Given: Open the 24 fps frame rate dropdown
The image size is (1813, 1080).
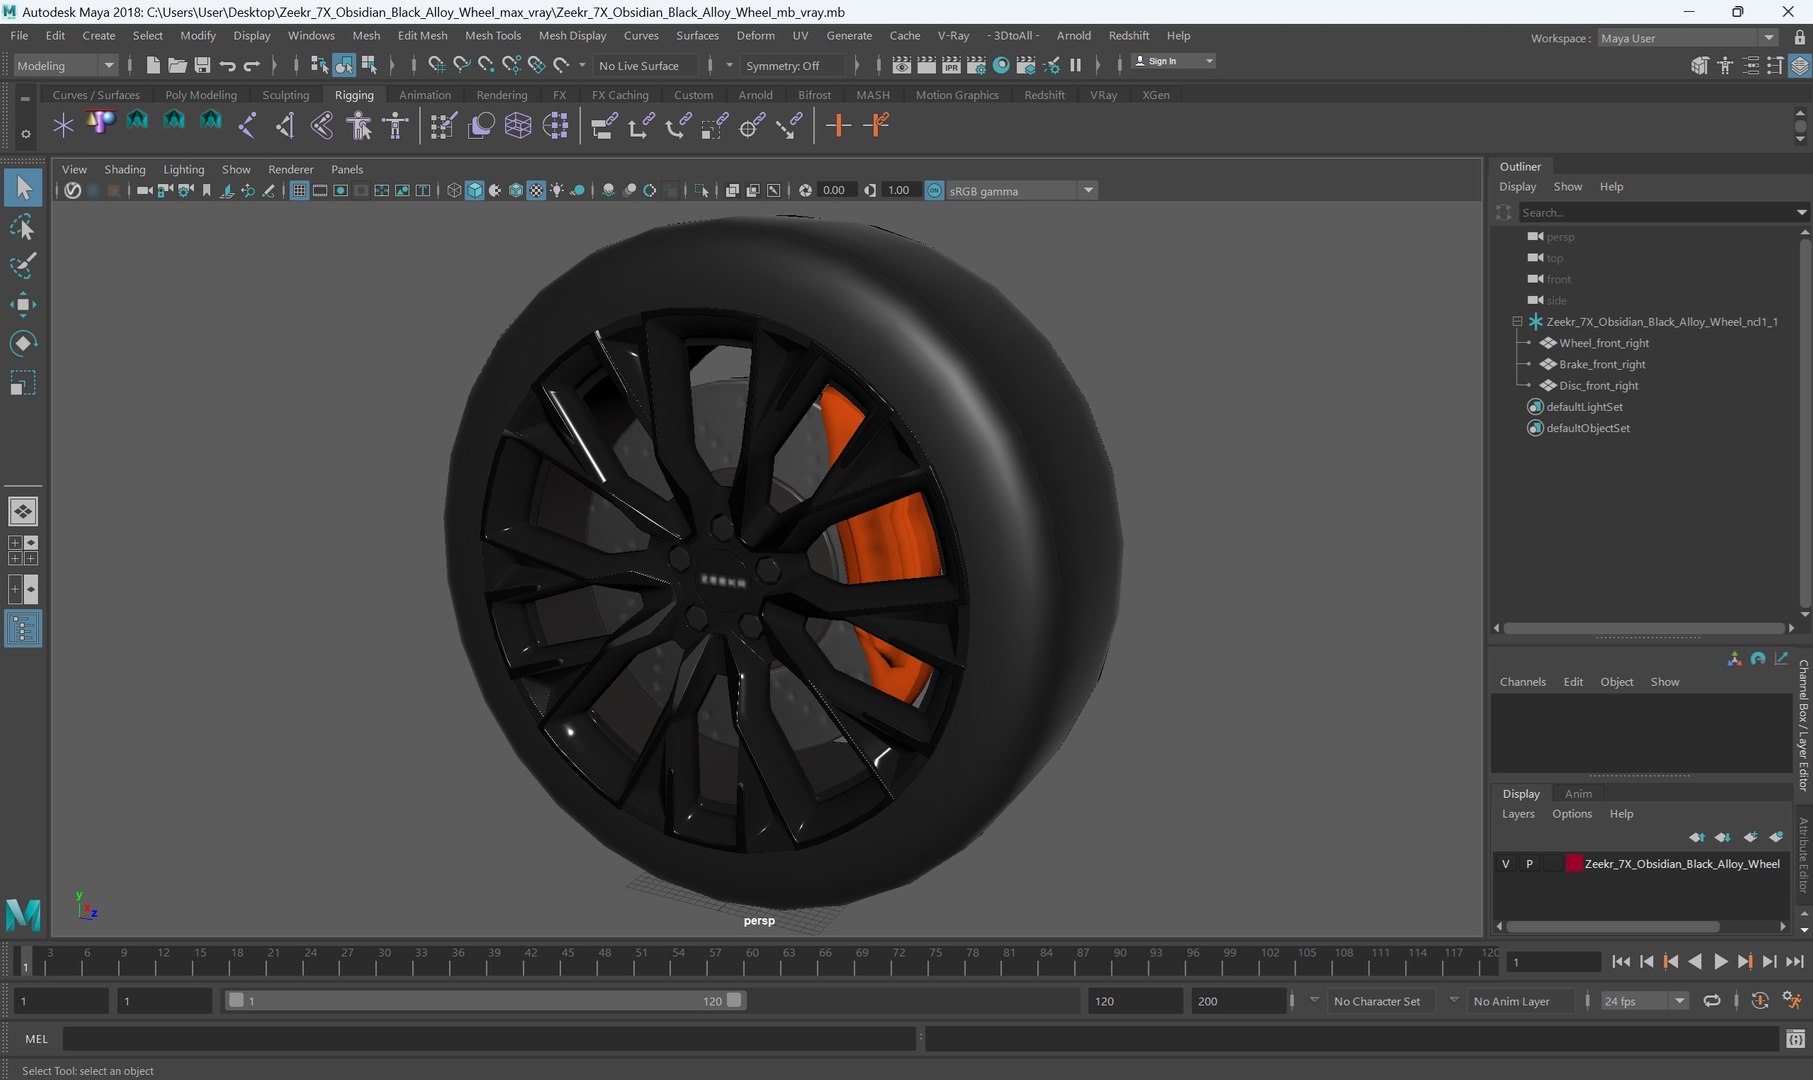Looking at the screenshot, I should click(x=1644, y=1000).
